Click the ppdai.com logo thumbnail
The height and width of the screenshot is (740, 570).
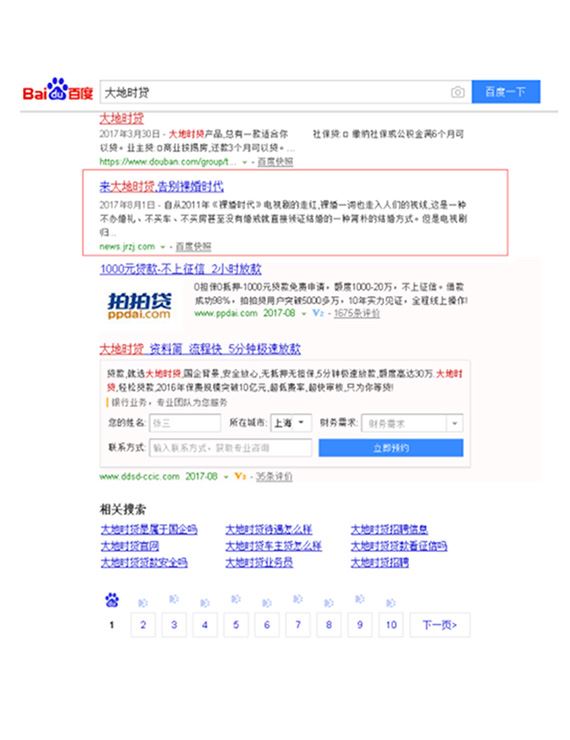tap(139, 305)
